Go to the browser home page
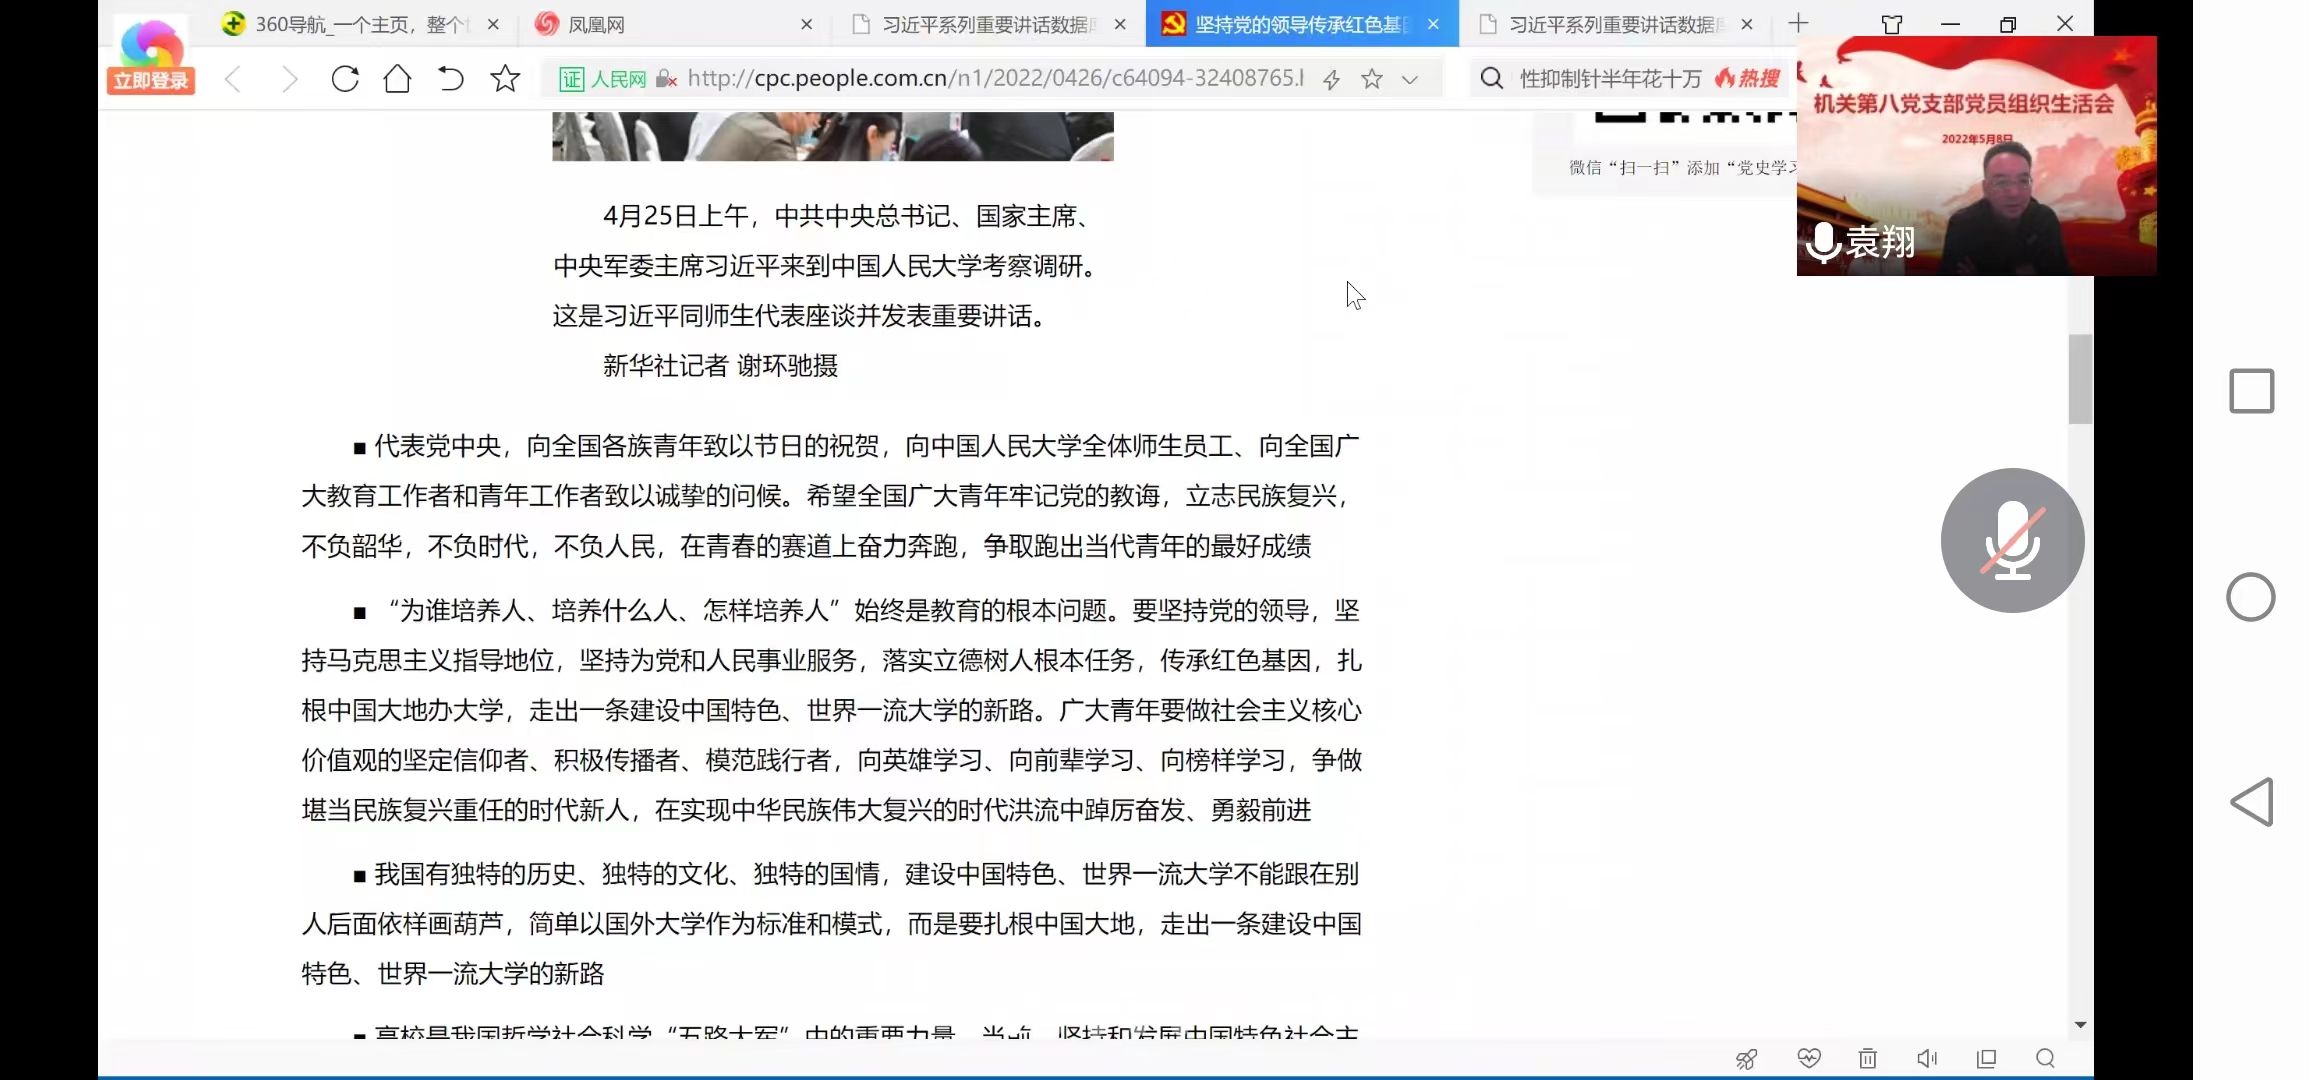 pyautogui.click(x=397, y=79)
